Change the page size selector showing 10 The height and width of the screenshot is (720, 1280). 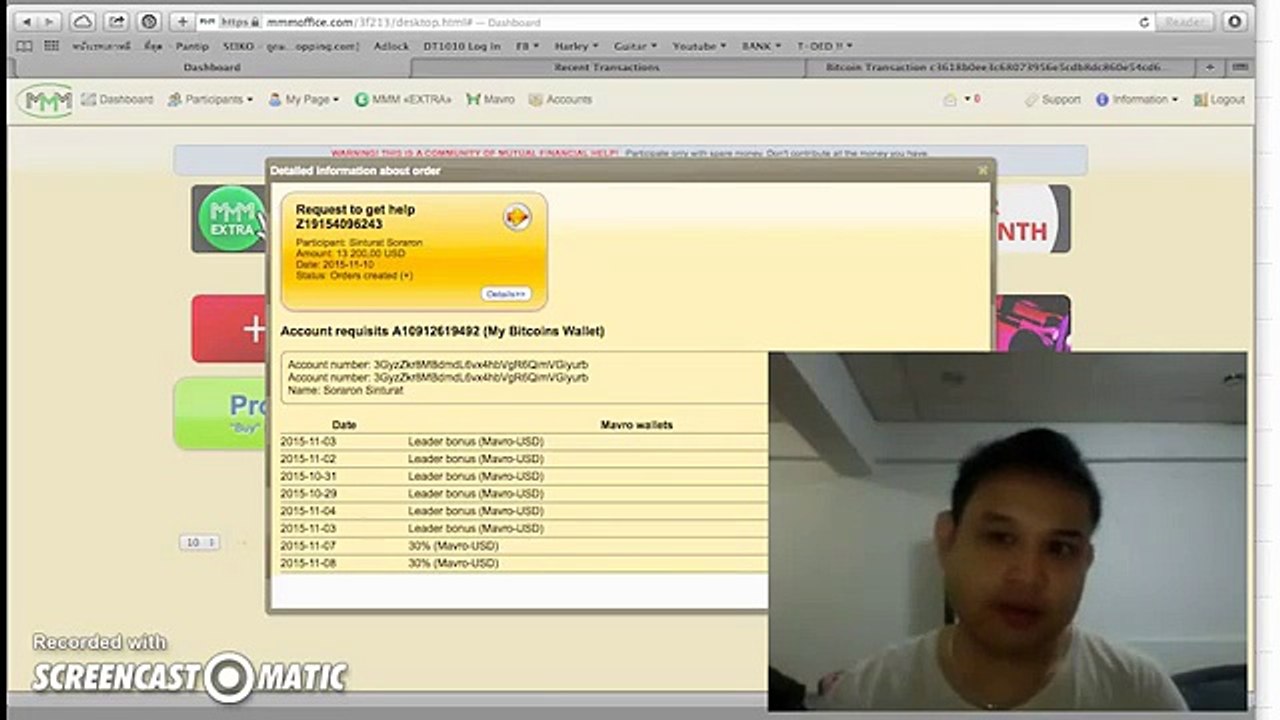(199, 542)
